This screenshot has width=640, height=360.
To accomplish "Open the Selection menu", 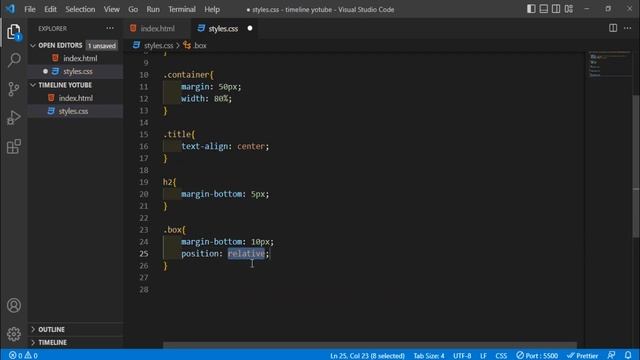I will 80,9.
